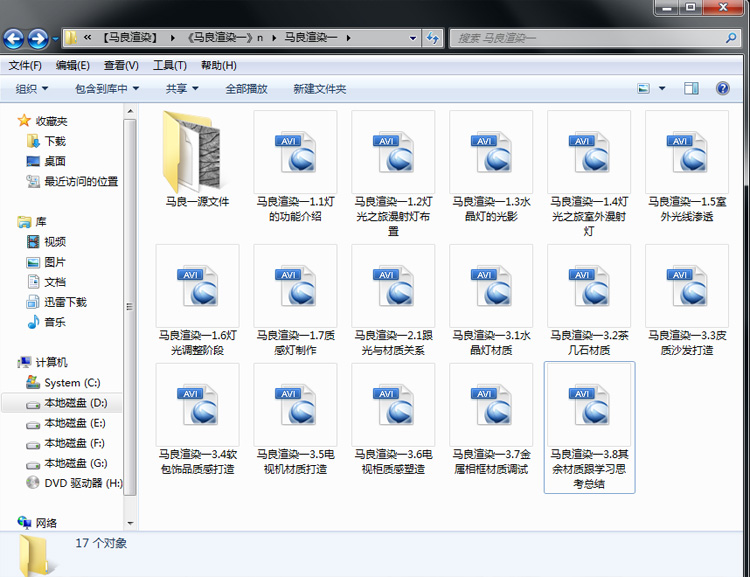Viewport: 750px width, 577px height.
Task: Select AVI file 马良渲染—1.1灯的功能介绍
Action: click(x=295, y=166)
